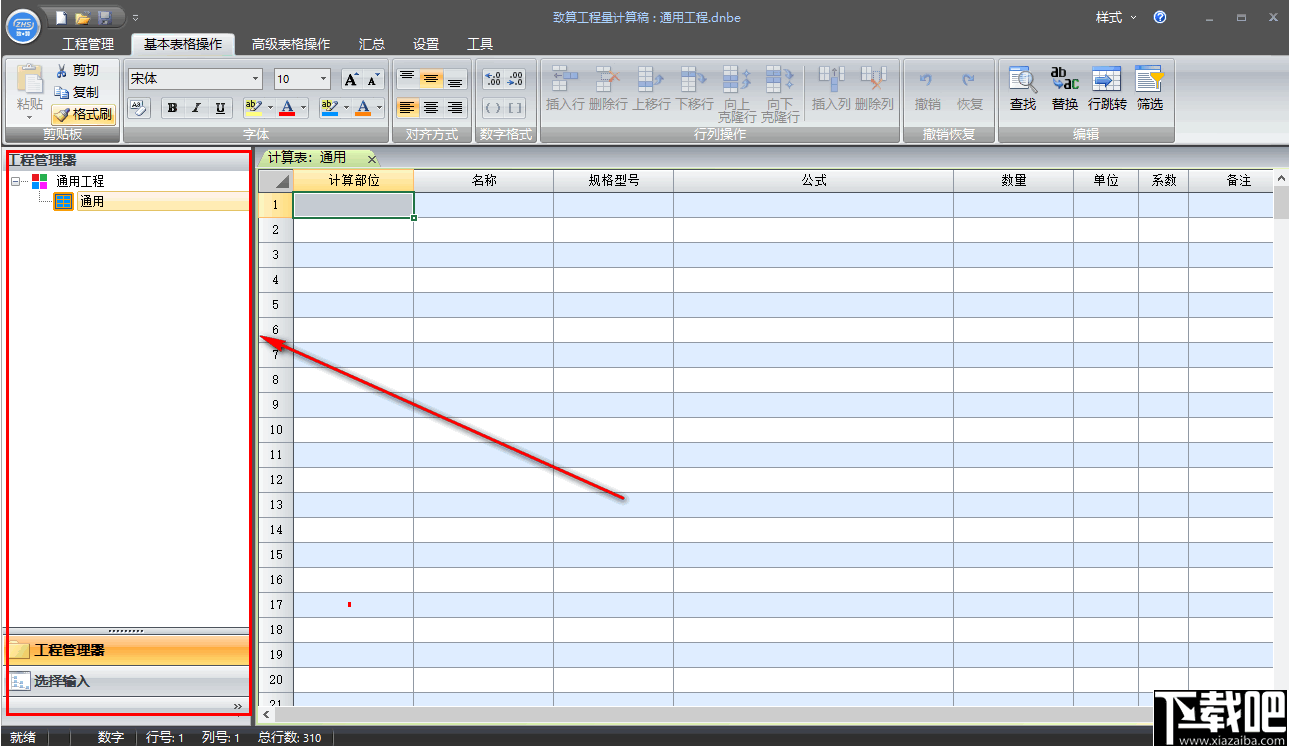The width and height of the screenshot is (1289, 746).
Task: Open the red font color dropdown arrow
Action: point(303,108)
